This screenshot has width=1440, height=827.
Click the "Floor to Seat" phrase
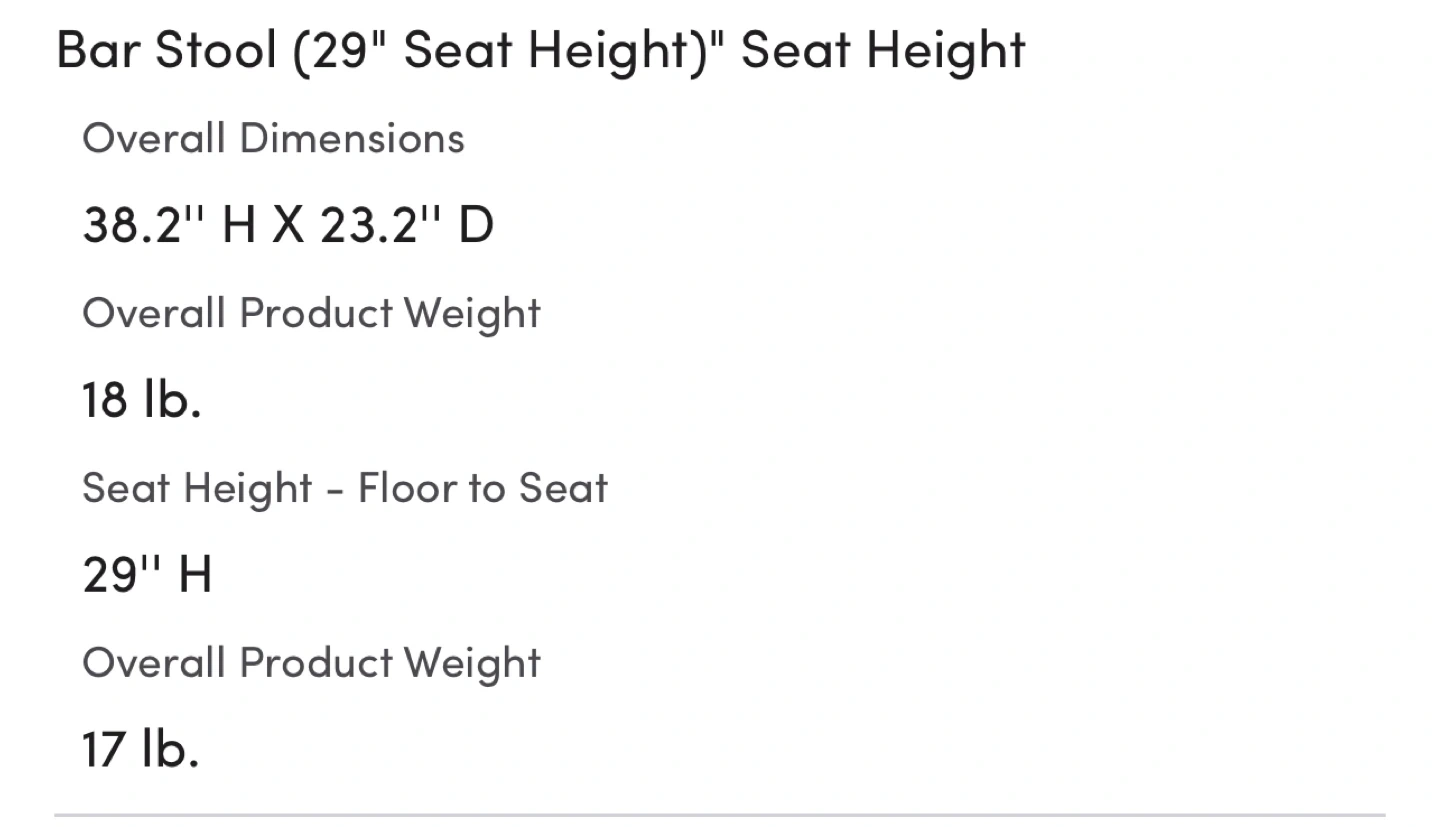483,488
